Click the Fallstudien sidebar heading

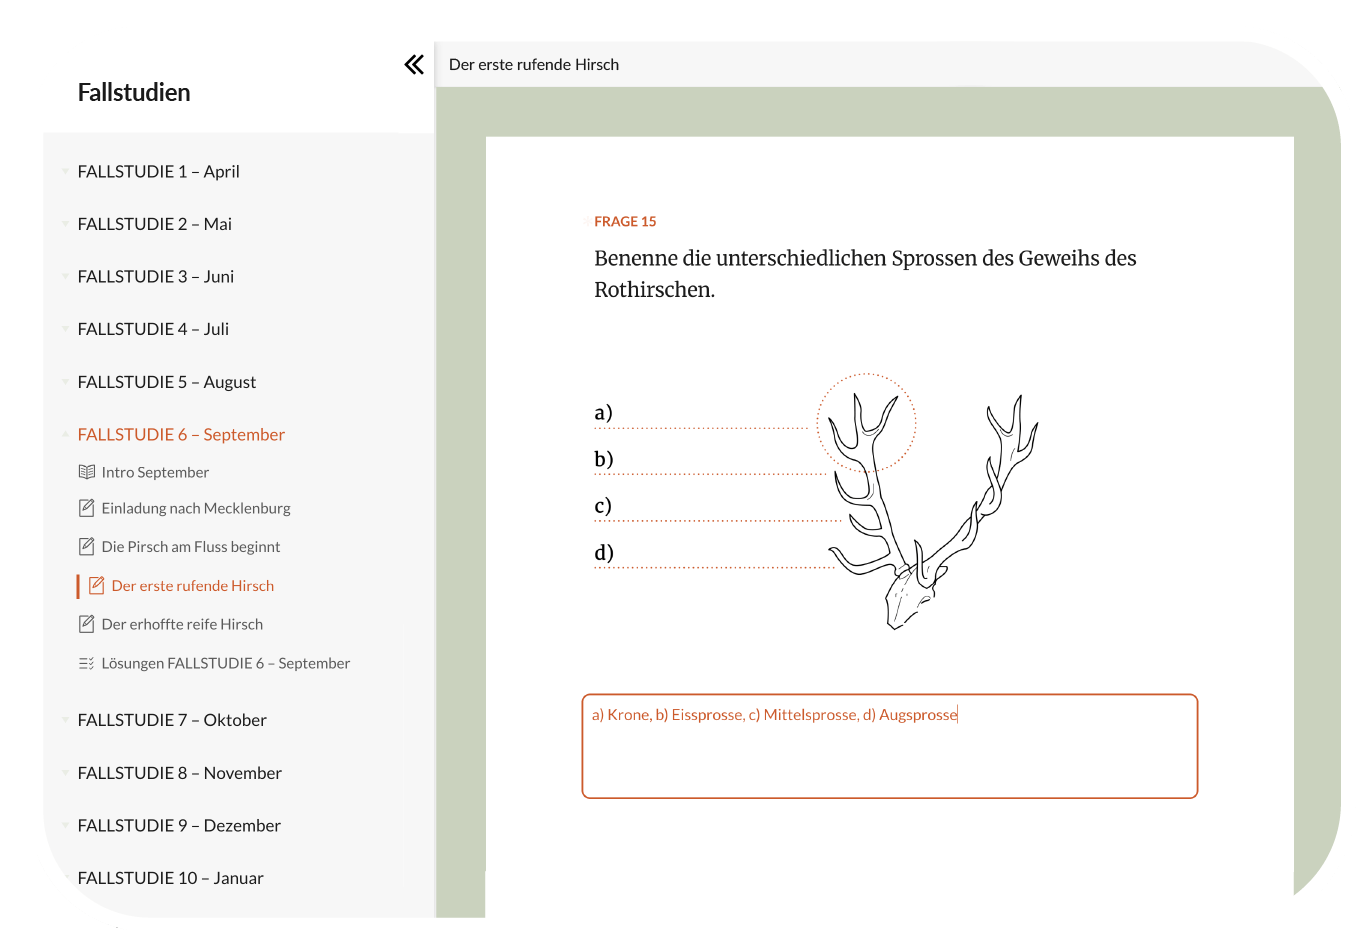[134, 92]
